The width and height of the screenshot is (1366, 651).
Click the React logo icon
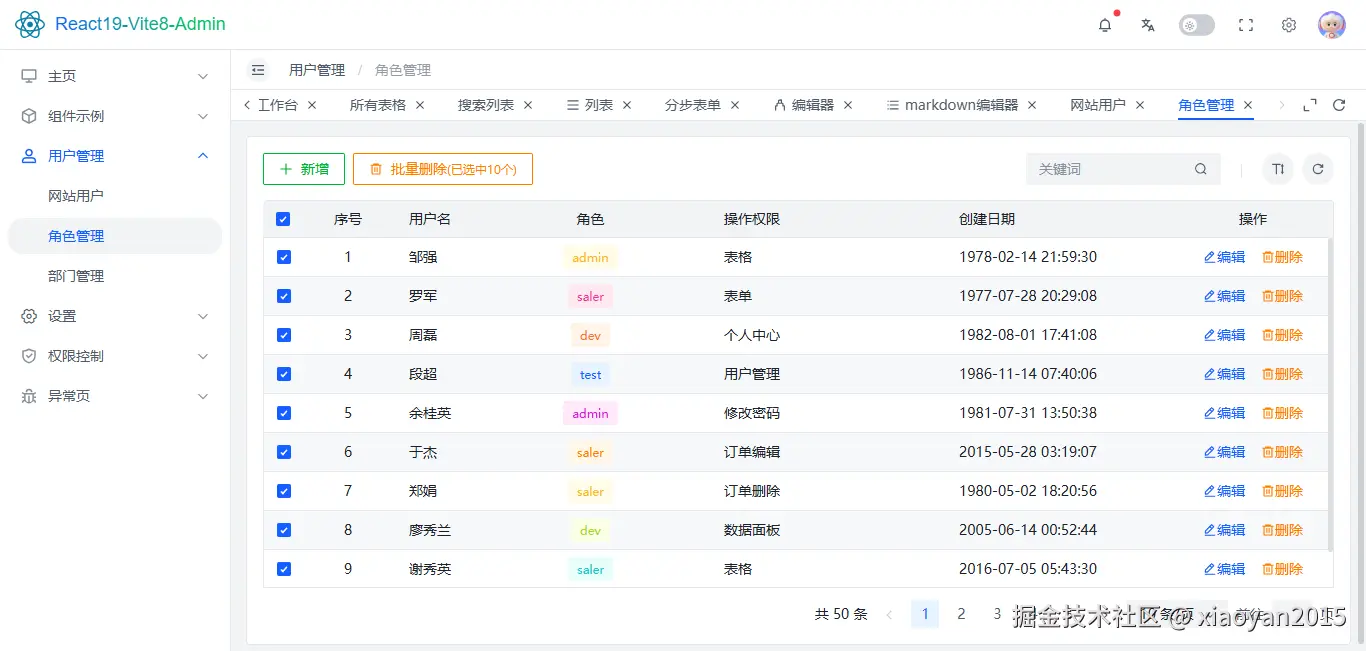point(30,24)
